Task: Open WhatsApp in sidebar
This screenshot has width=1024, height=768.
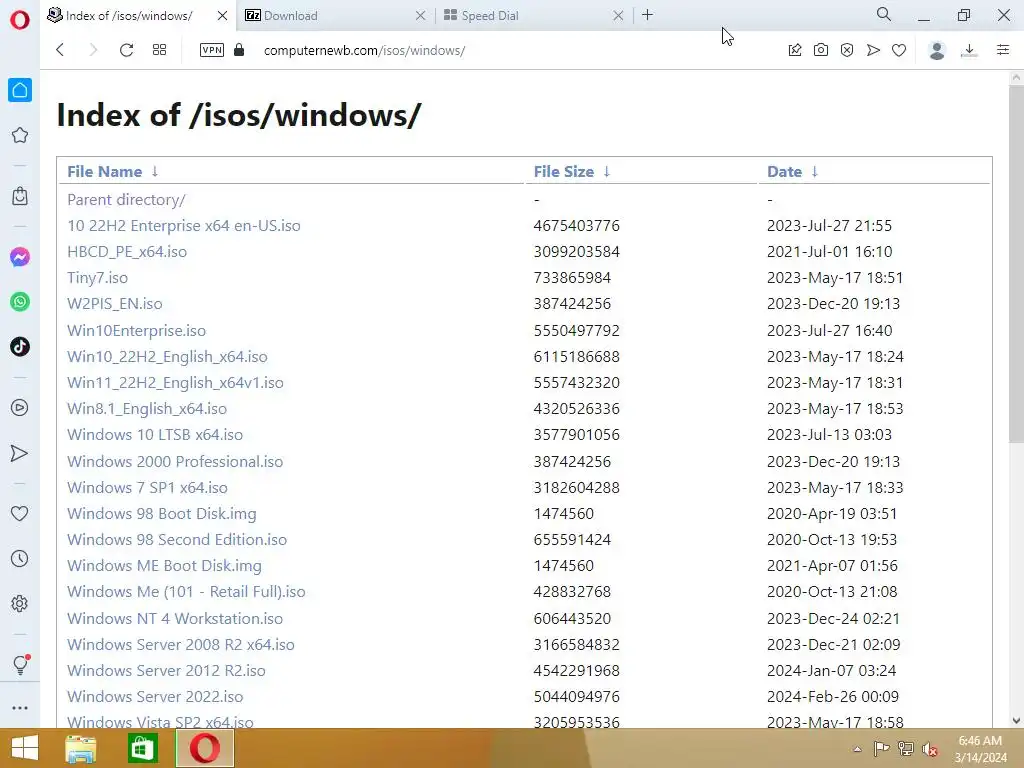Action: coord(20,302)
